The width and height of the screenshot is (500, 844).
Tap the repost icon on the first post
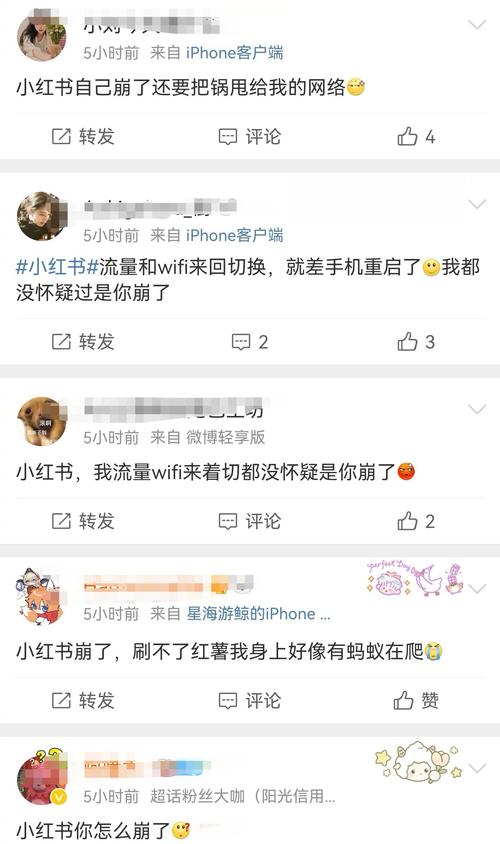pyautogui.click(x=61, y=137)
